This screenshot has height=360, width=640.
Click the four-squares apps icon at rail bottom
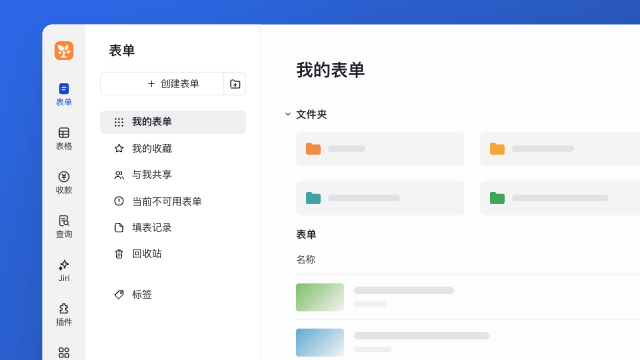(64, 352)
